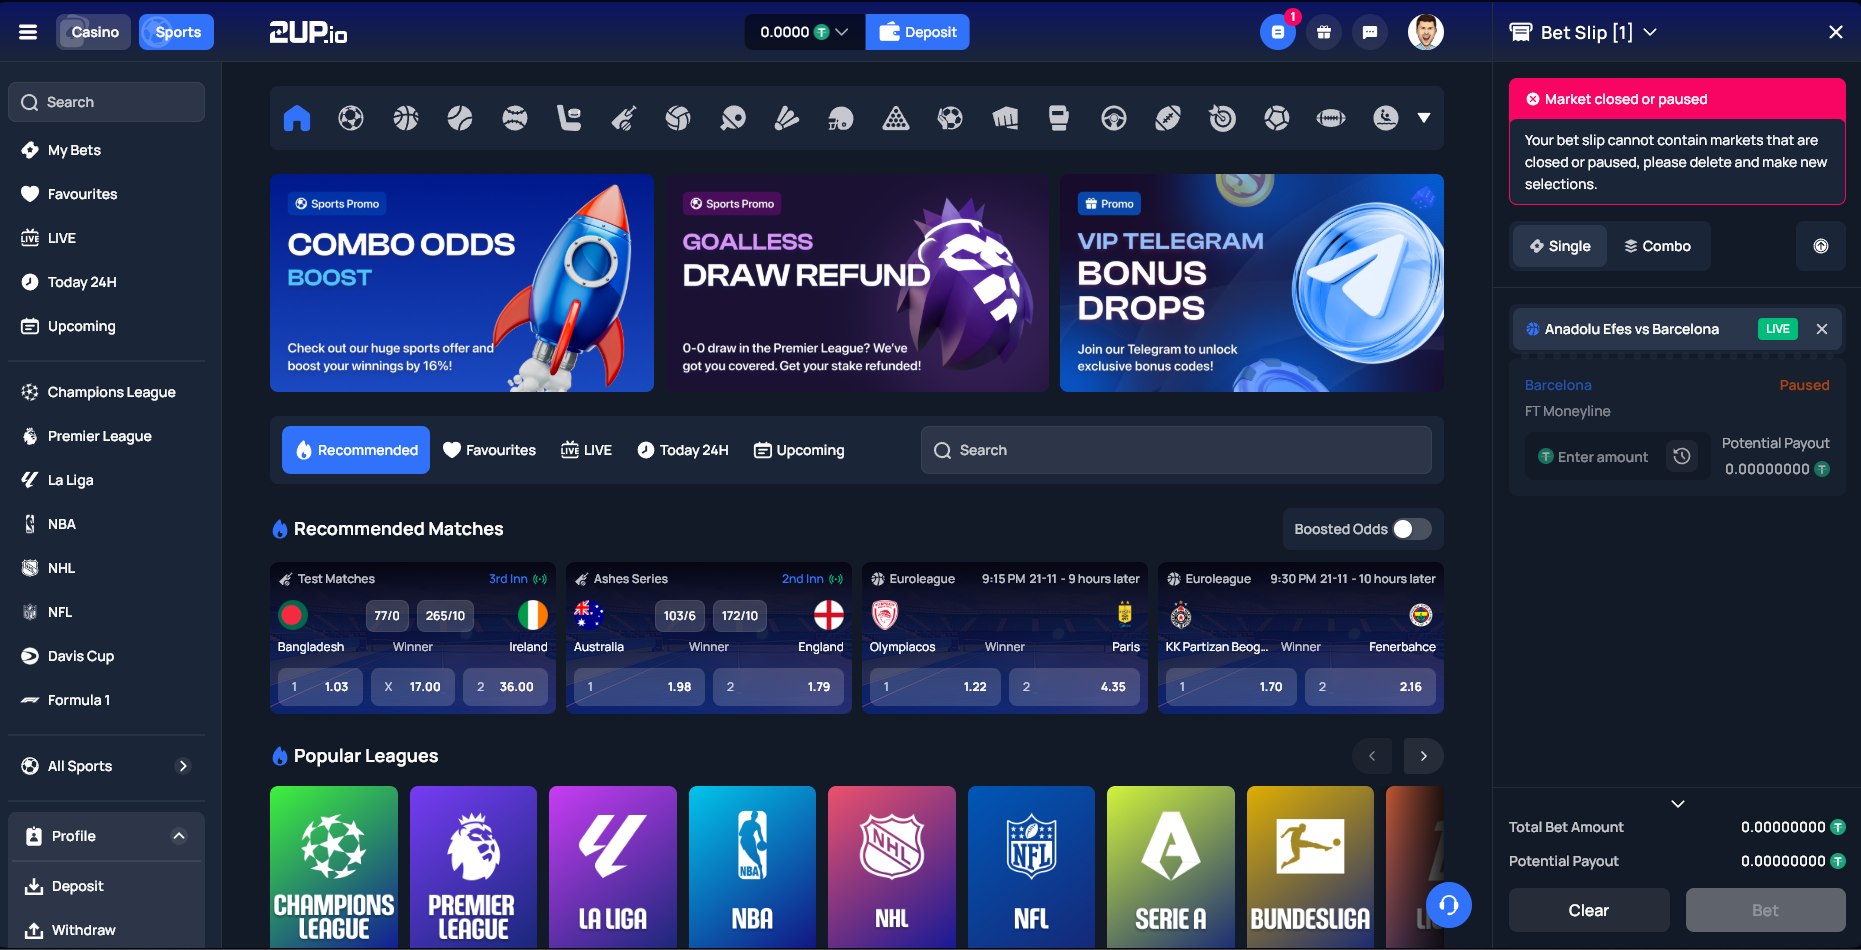Open the ice hockey sport icon
The height and width of the screenshot is (950, 1861).
pos(569,118)
